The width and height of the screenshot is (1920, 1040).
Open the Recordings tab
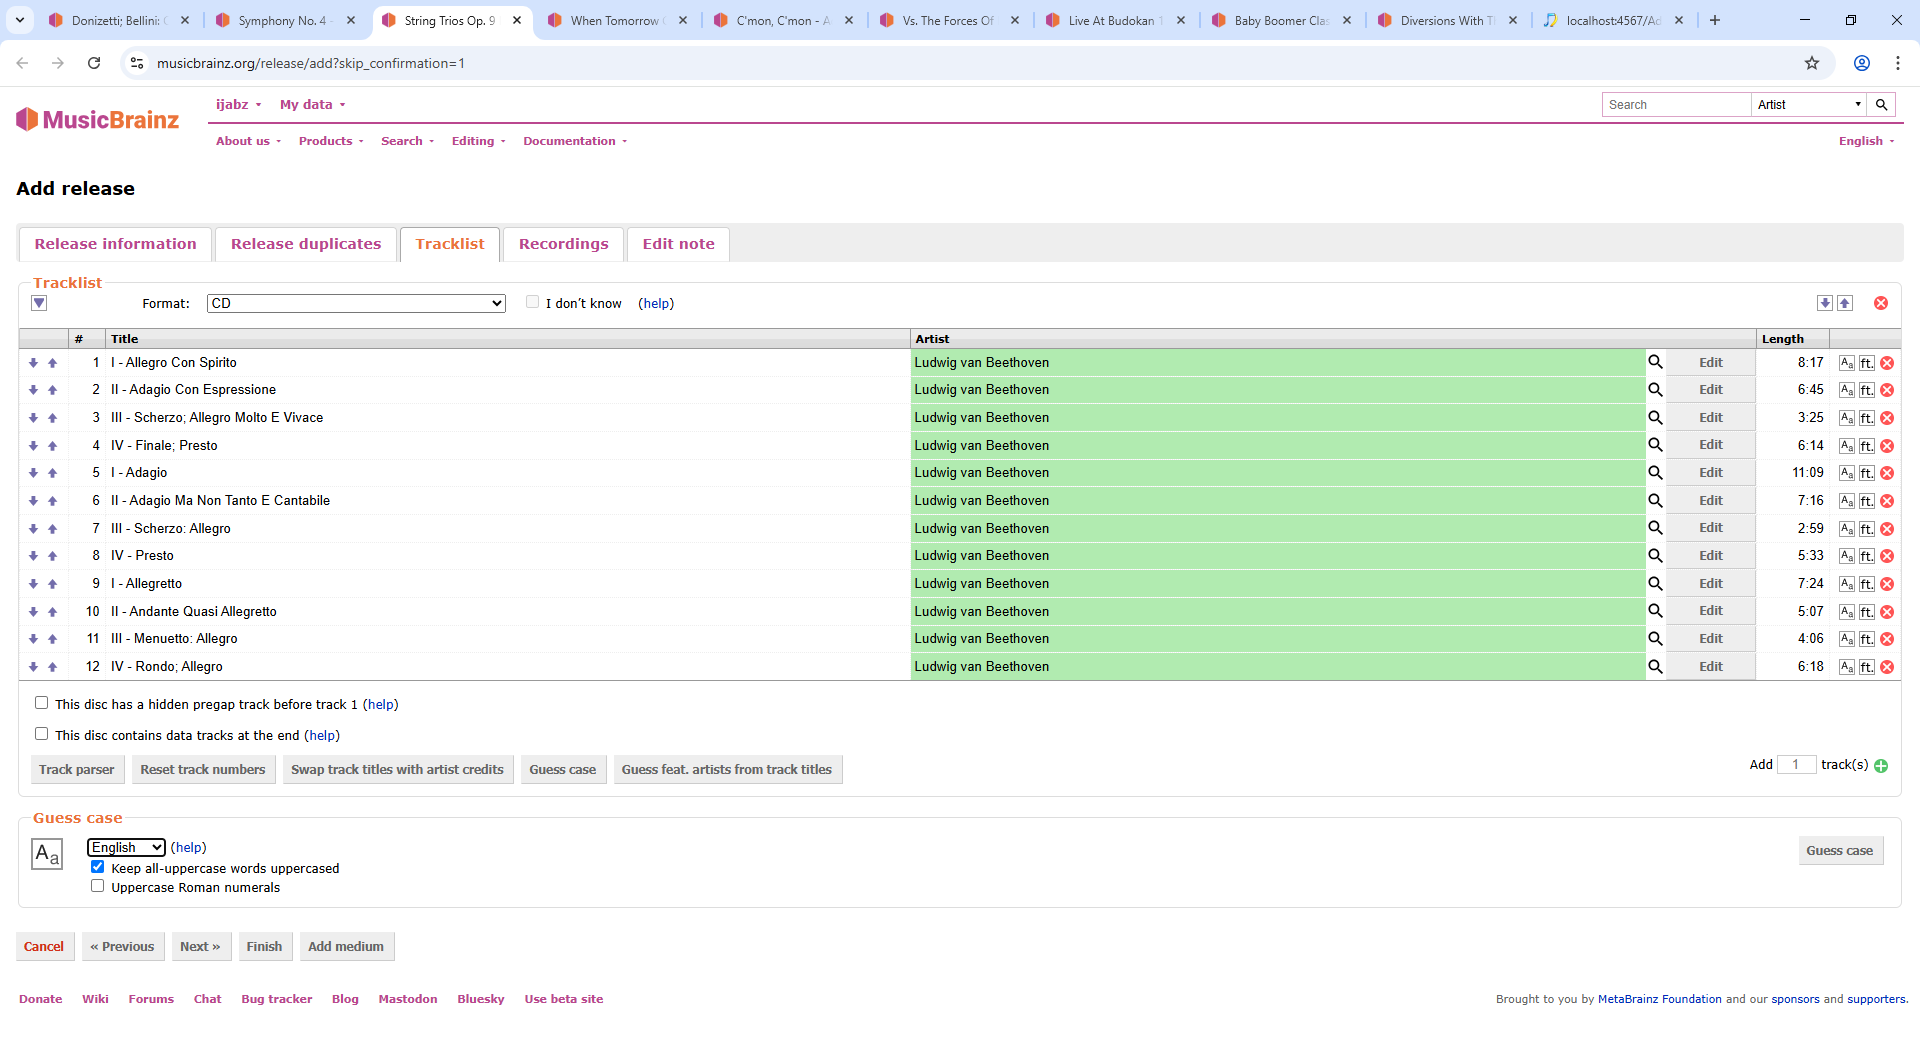coord(564,244)
